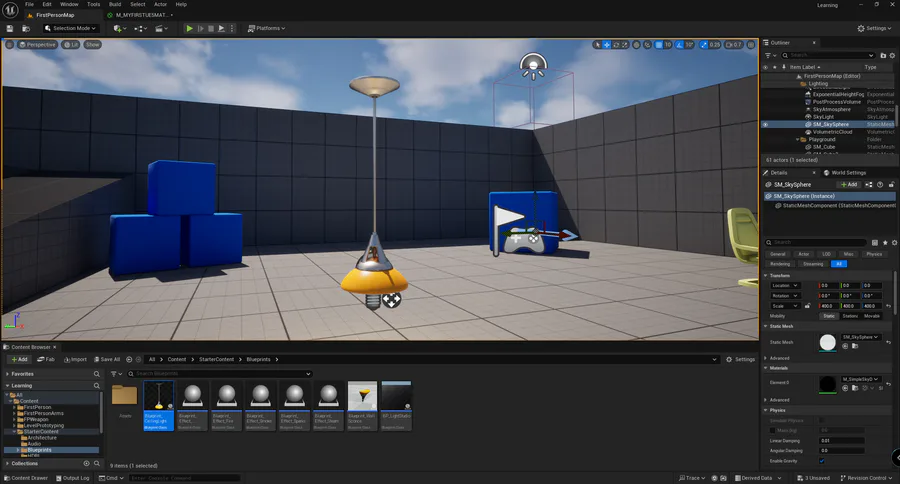
Task: Save the current level with the disk icon
Action: click(x=10, y=28)
